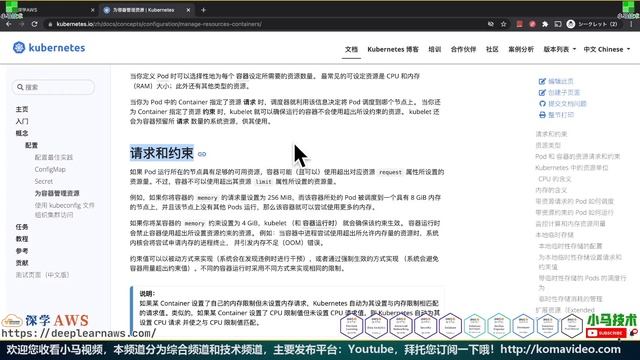Expand 贡献 in the left sidebar
The width and height of the screenshot is (640, 360).
pyautogui.click(x=22, y=263)
